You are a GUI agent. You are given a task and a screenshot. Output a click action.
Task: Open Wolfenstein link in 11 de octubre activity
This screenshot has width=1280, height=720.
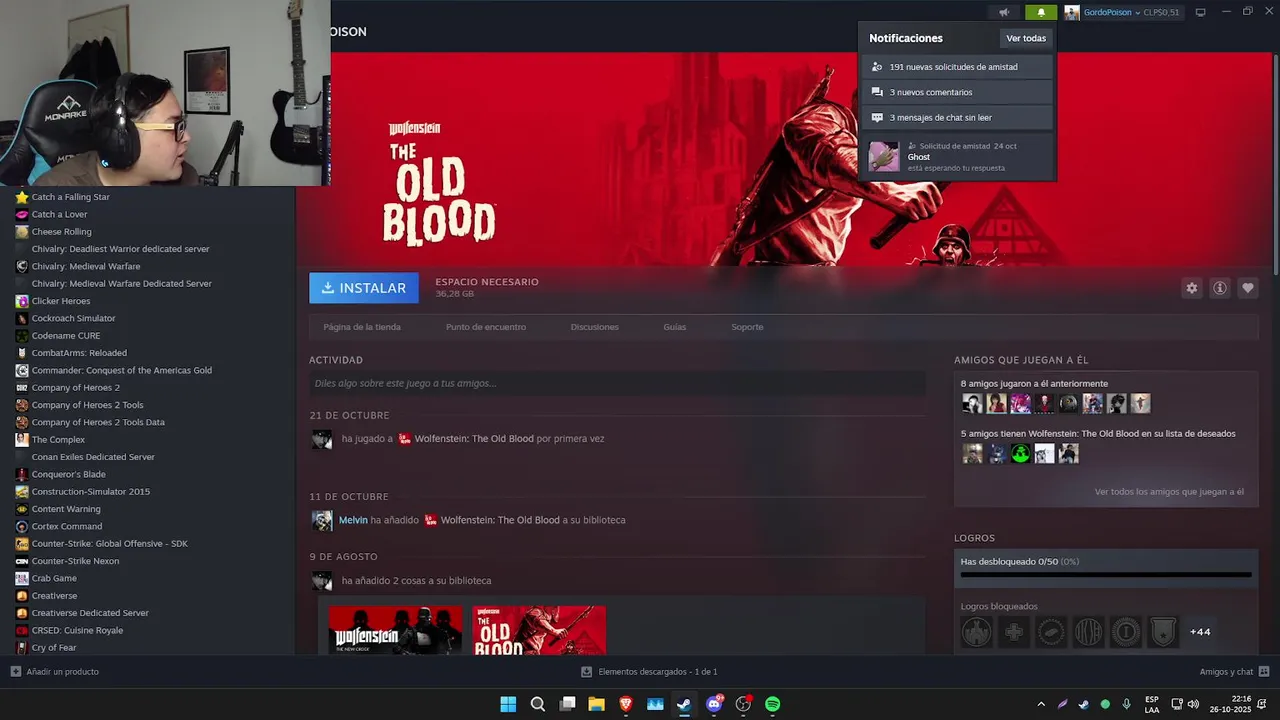coord(500,520)
